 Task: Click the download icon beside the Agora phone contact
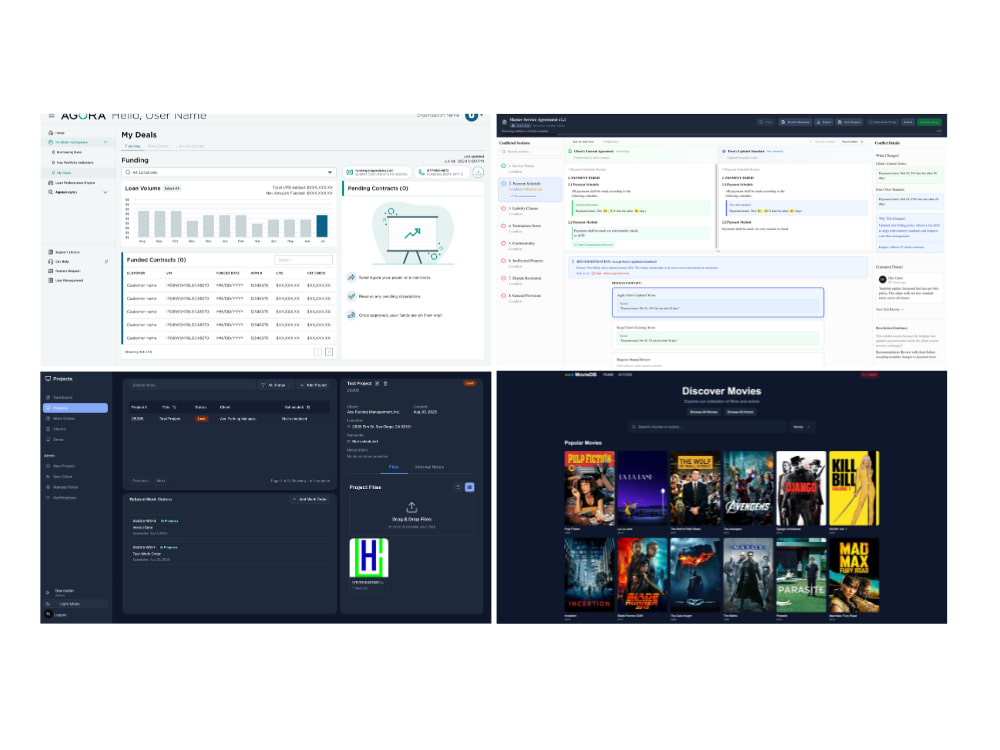pos(478,172)
